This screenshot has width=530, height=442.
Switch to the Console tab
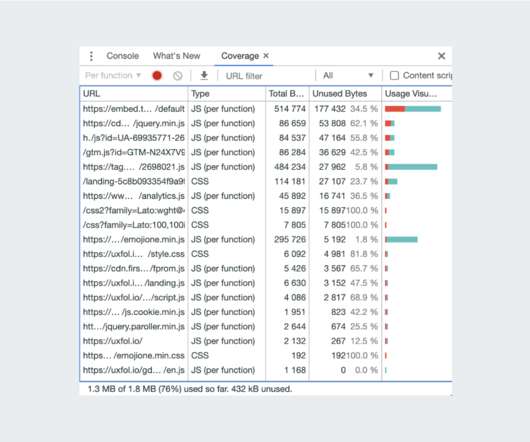click(123, 56)
